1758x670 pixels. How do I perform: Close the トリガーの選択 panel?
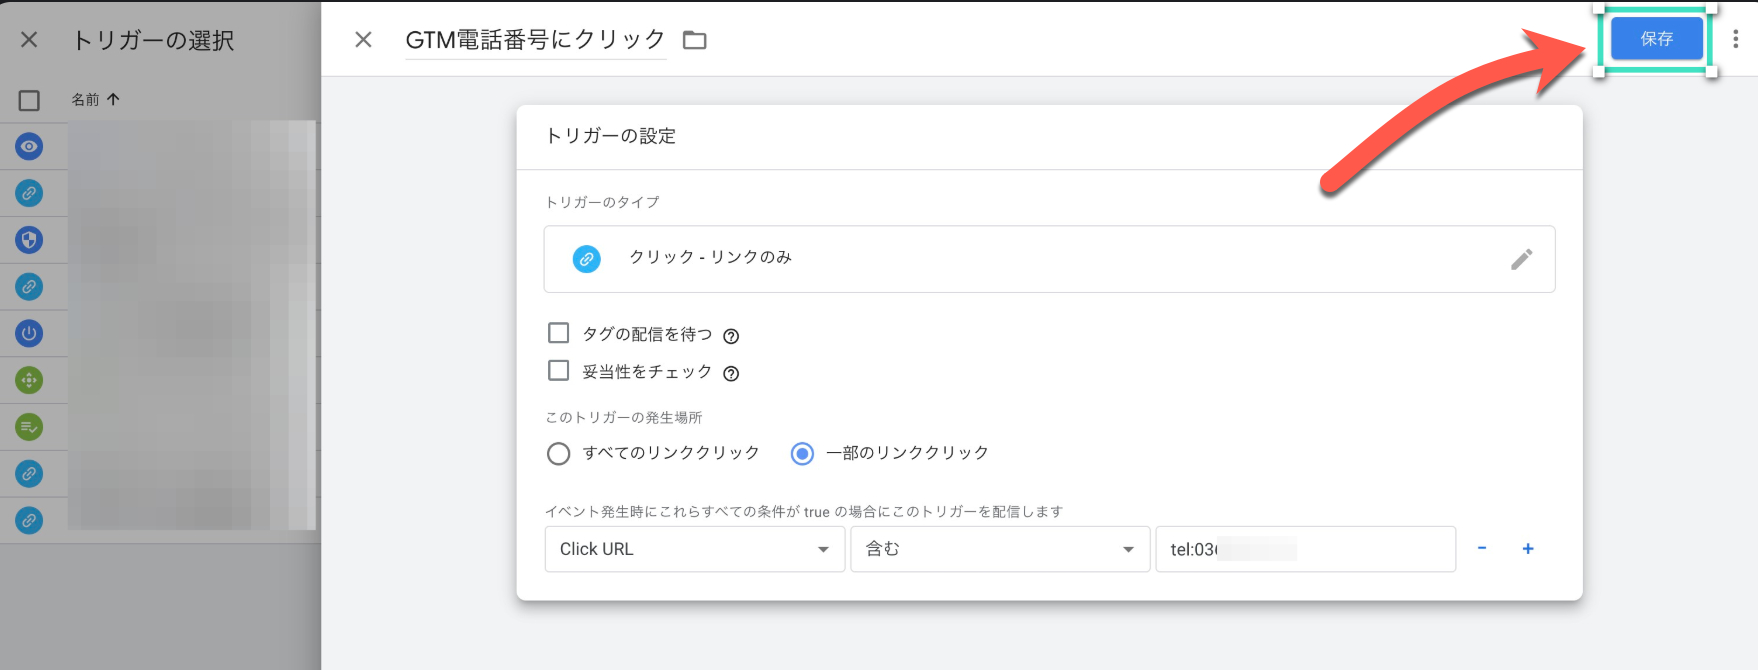point(29,40)
